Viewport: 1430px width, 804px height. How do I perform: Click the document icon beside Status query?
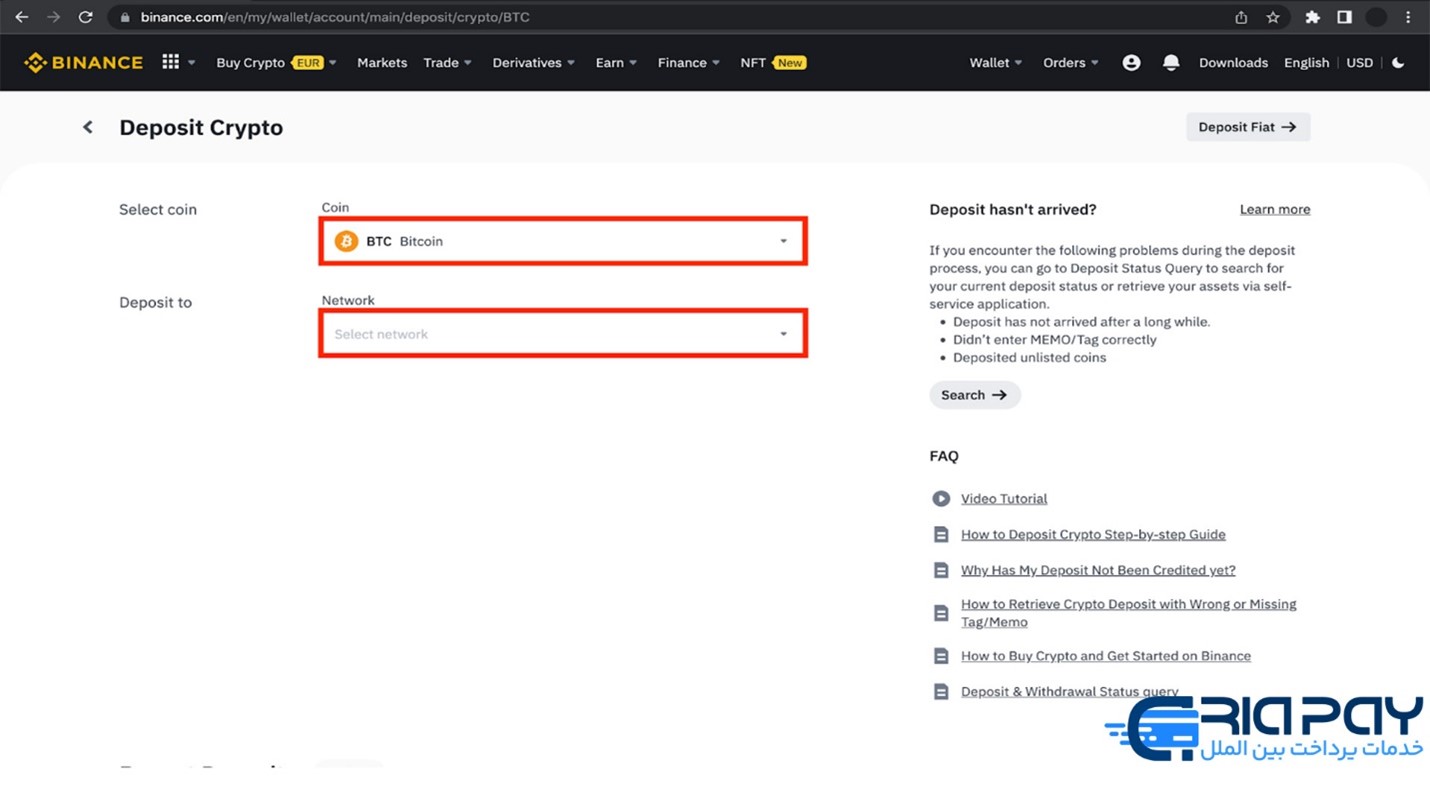click(x=941, y=692)
